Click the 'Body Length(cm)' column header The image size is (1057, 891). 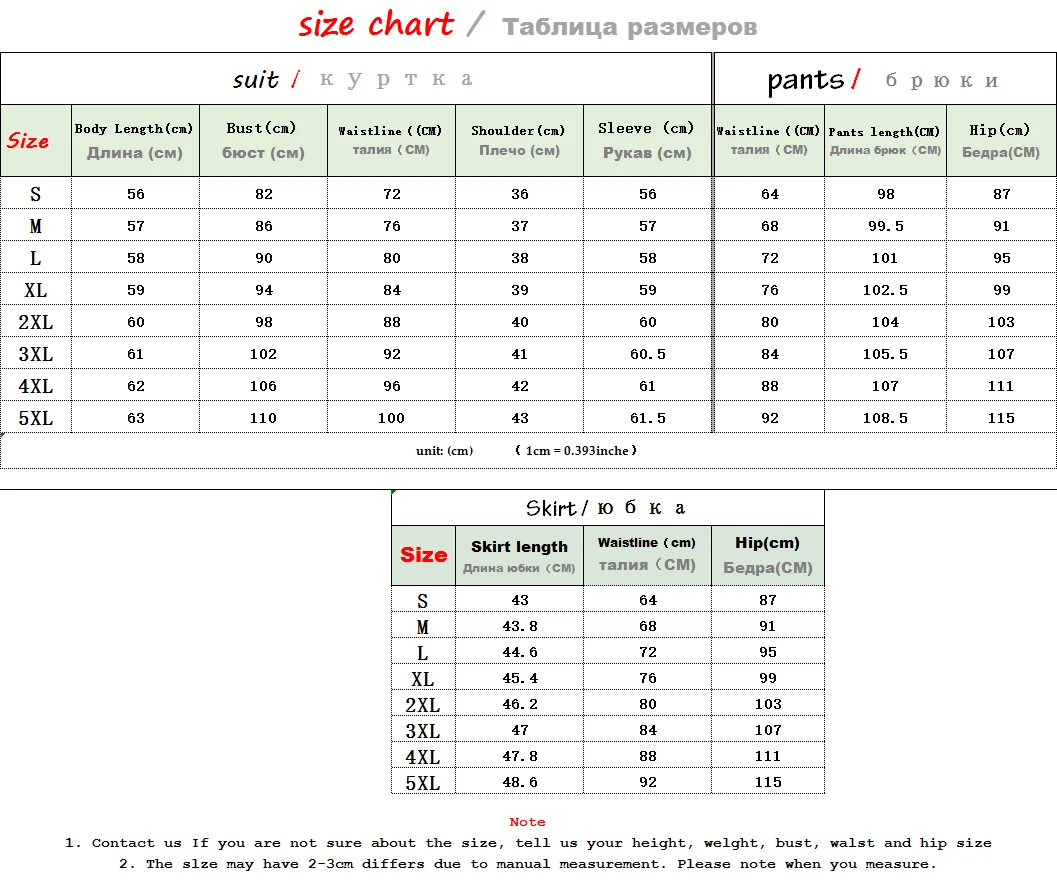coord(135,141)
